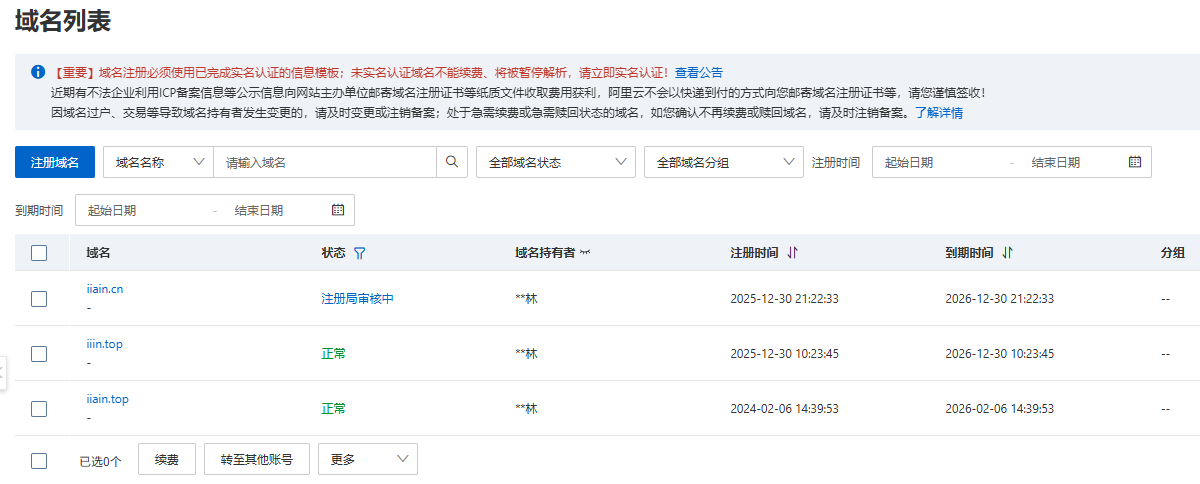Expand the 更多 actions dropdown
1200x484 pixels.
(367, 459)
